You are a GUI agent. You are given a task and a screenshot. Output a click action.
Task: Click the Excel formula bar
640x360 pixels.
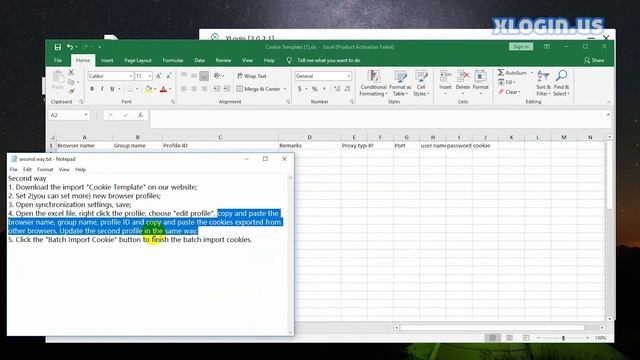click(377, 119)
